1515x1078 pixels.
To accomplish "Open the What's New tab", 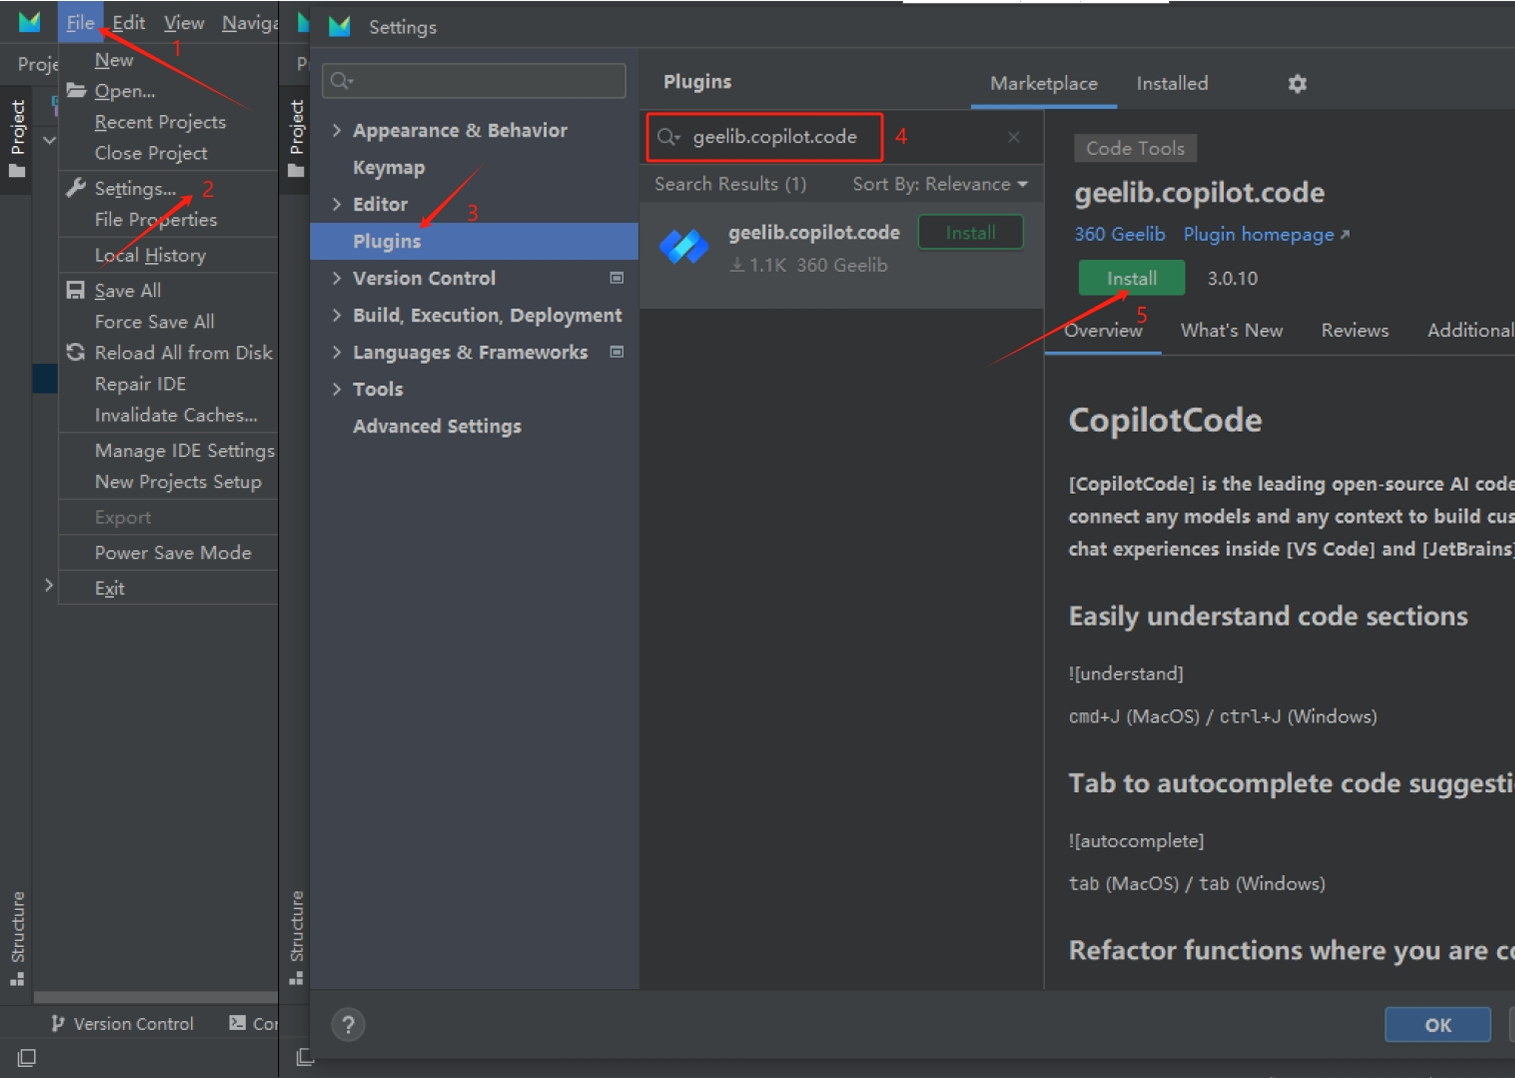I will click(1231, 330).
